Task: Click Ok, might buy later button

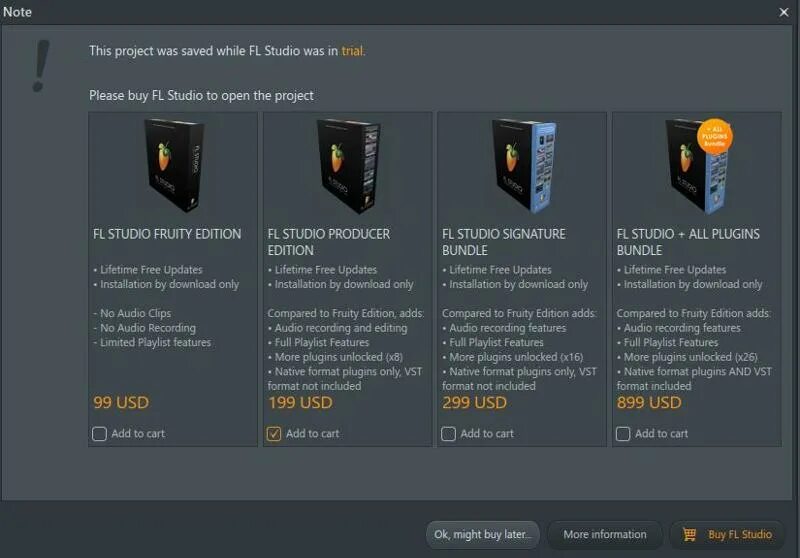Action: [x=482, y=535]
